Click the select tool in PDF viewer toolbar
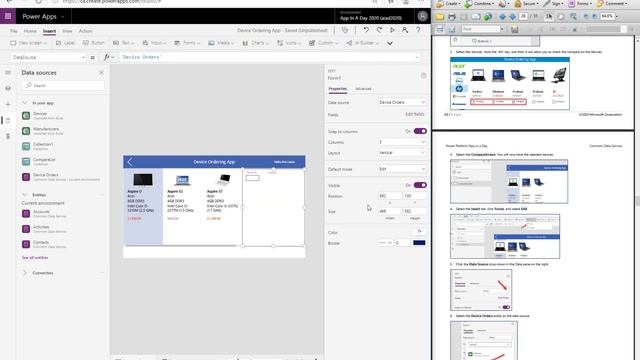The height and width of the screenshot is (360, 640). [x=549, y=17]
